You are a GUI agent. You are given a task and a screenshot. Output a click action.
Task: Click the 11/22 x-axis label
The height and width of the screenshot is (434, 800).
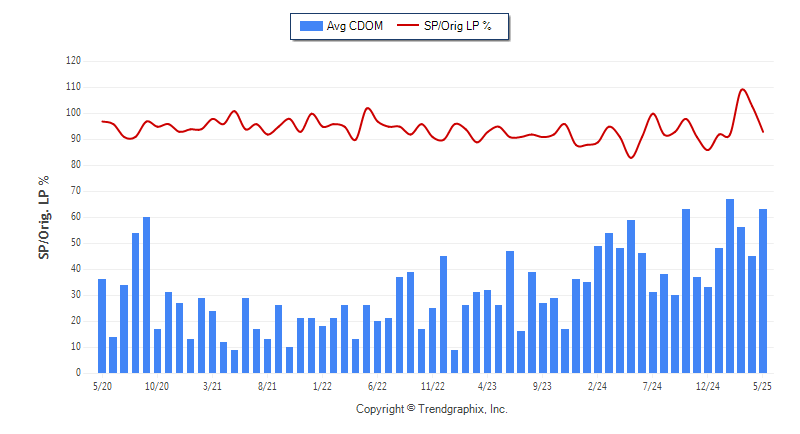[433, 387]
